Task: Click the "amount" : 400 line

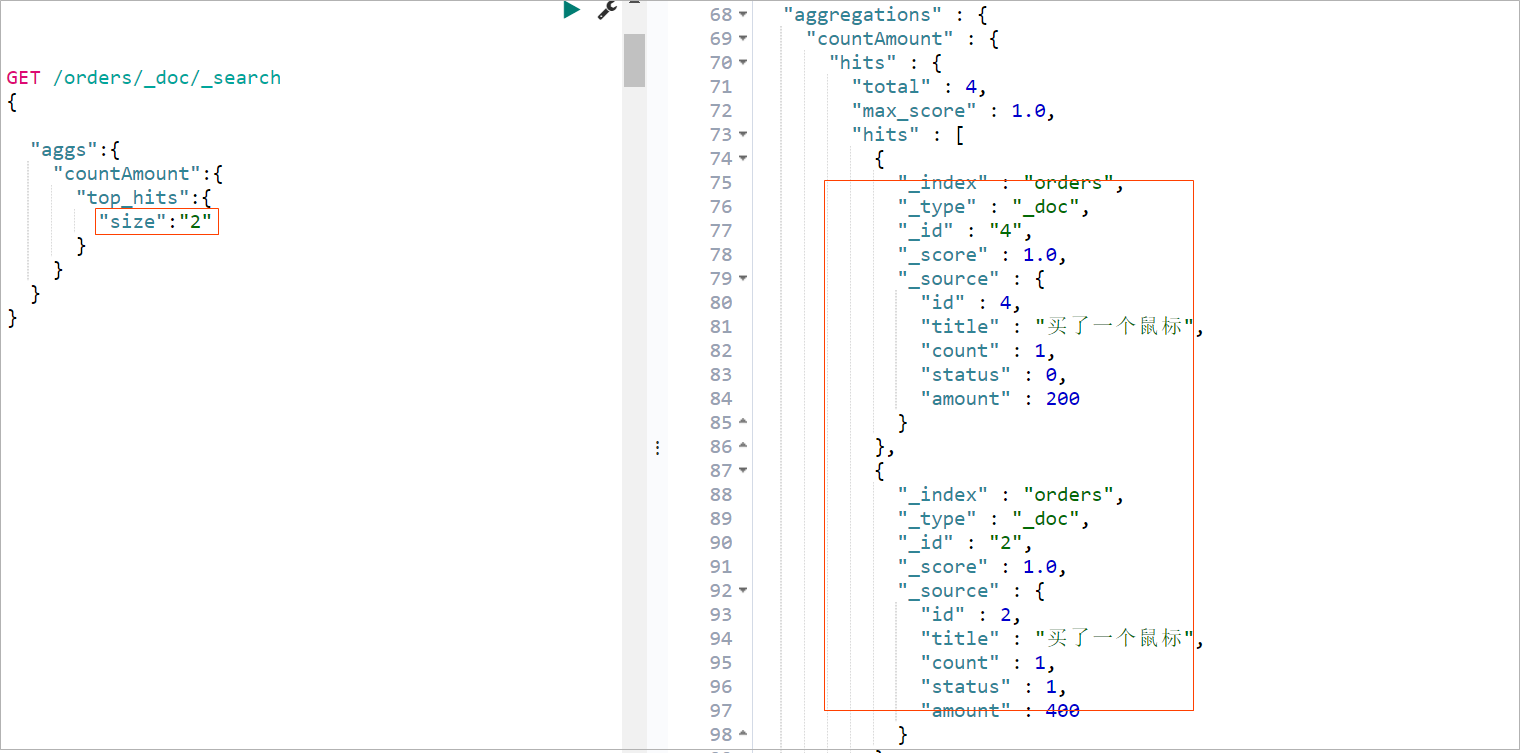Action: coord(1000,711)
